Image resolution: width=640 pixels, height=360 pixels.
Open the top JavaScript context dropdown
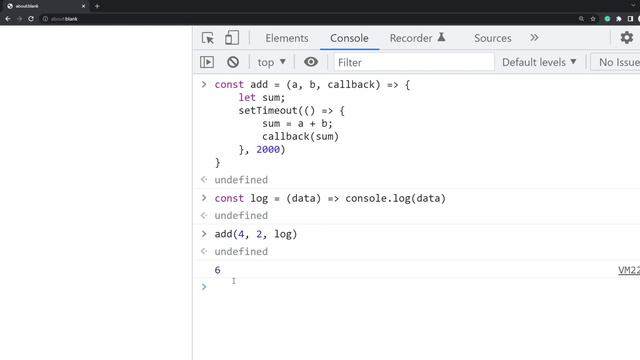point(271,62)
